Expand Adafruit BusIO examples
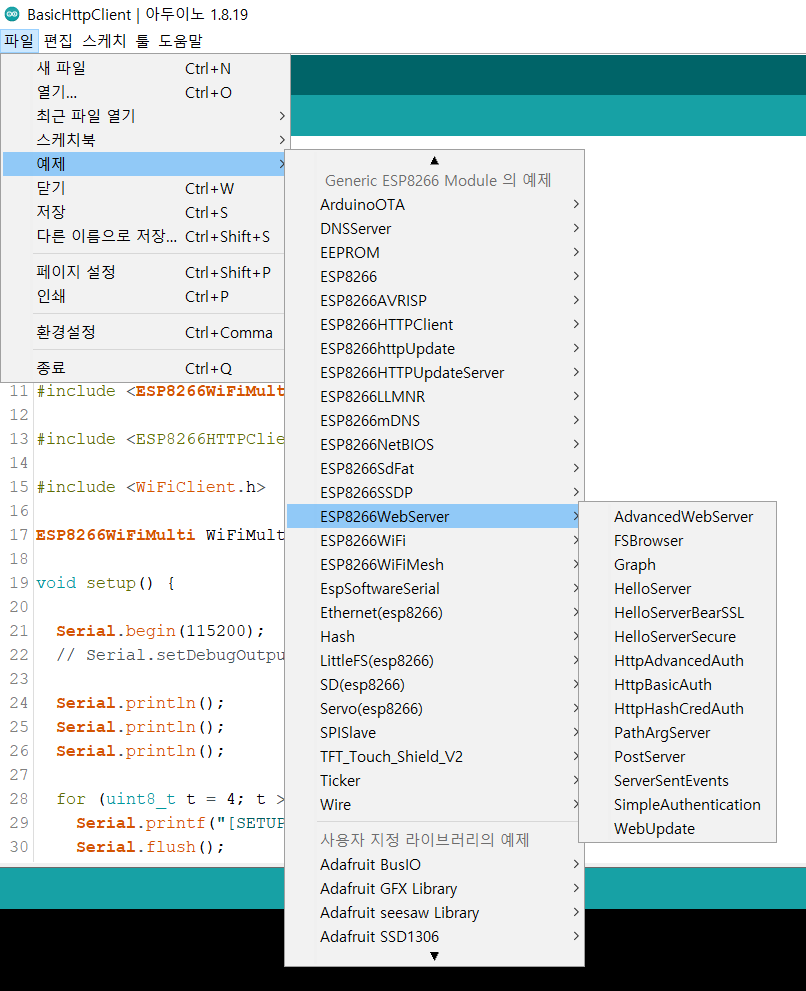Viewport: 806px width, 991px height. click(434, 865)
